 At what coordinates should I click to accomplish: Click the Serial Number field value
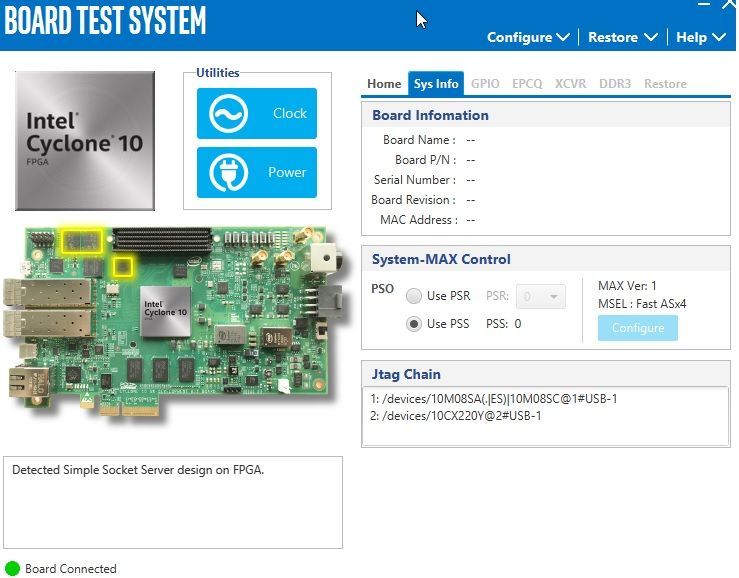(x=470, y=180)
